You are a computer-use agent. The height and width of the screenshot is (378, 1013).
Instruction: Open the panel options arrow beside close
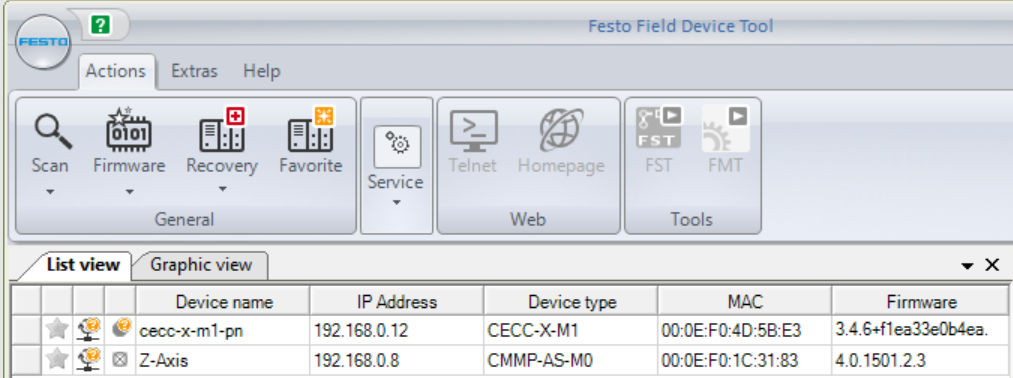pos(967,266)
